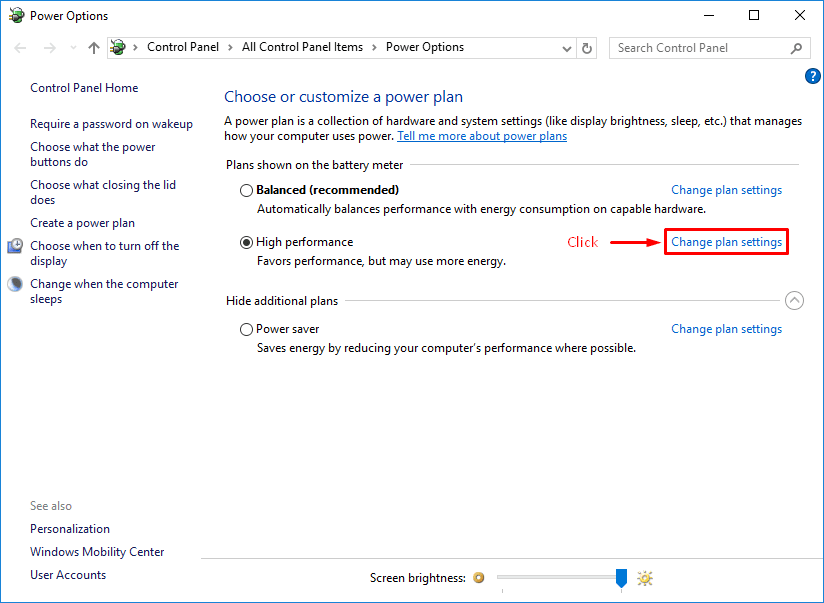Click the Back arrow navigation button
This screenshot has height=603, width=824.
[x=22, y=48]
